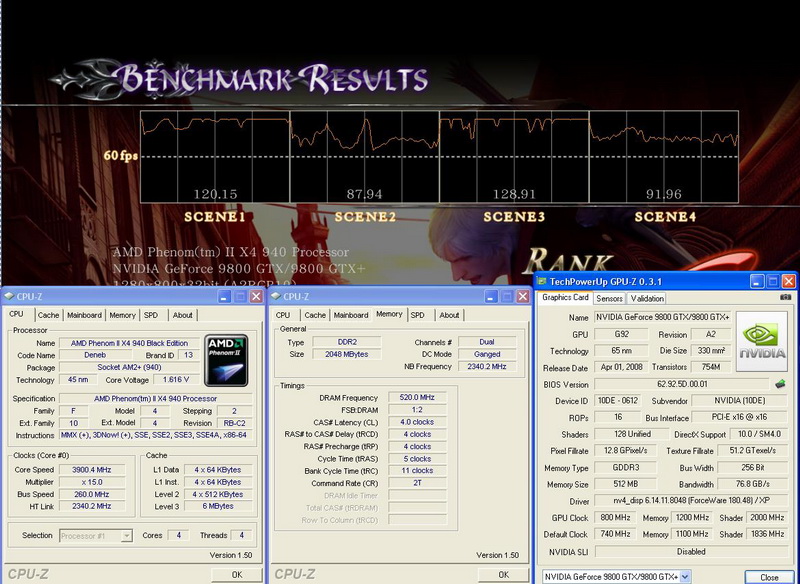This screenshot has height=584, width=800.
Task: Click the Command Rate 2T value
Action: click(x=417, y=483)
